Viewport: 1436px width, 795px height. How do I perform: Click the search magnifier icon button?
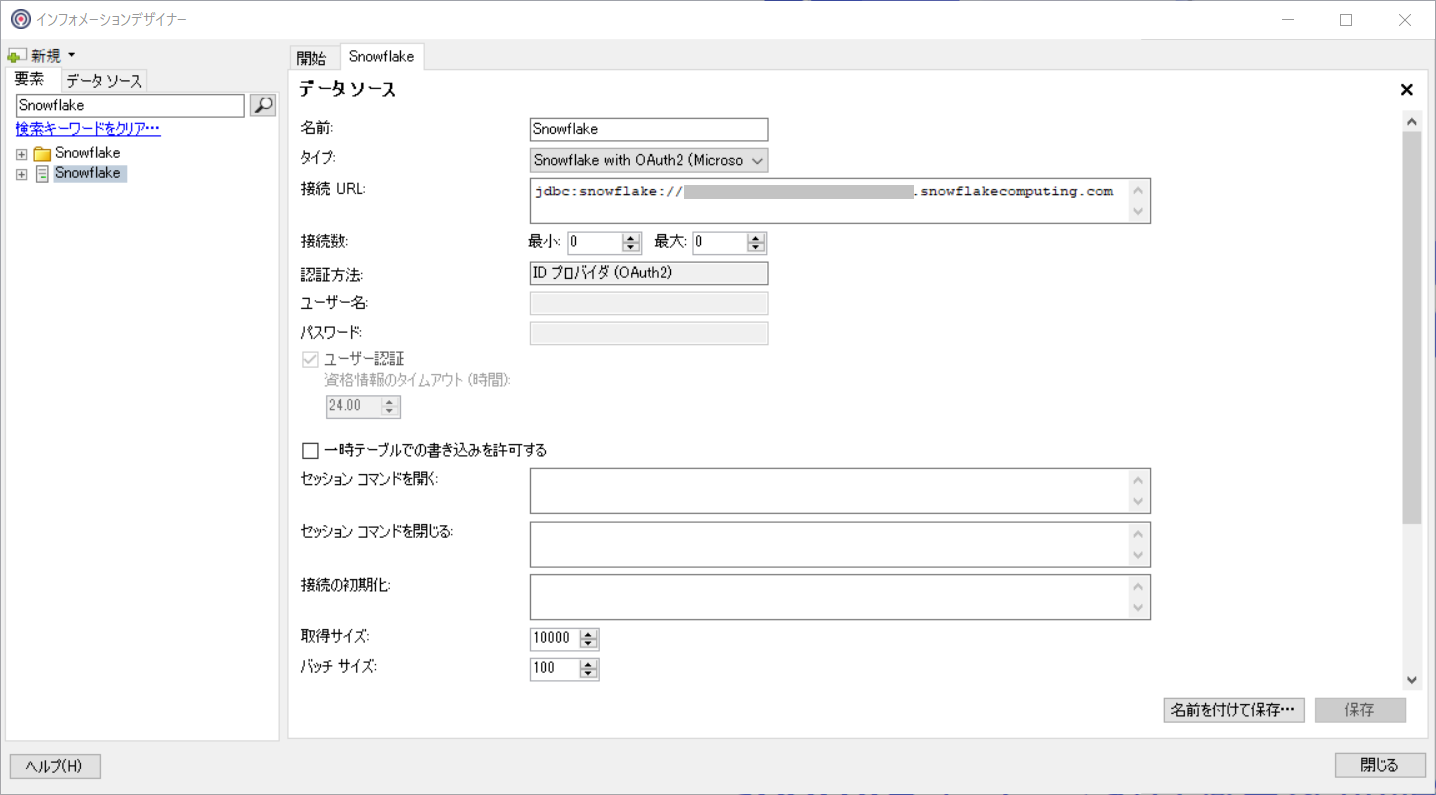coord(263,105)
